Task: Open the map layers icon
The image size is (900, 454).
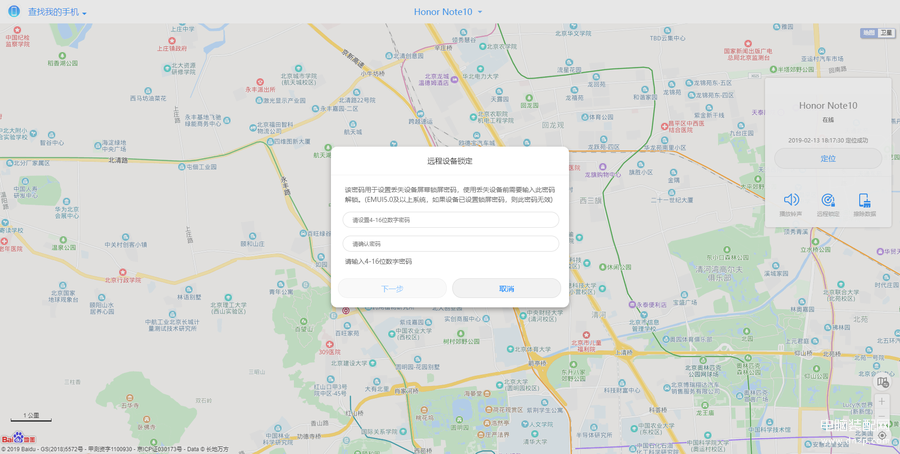Action: [x=882, y=382]
